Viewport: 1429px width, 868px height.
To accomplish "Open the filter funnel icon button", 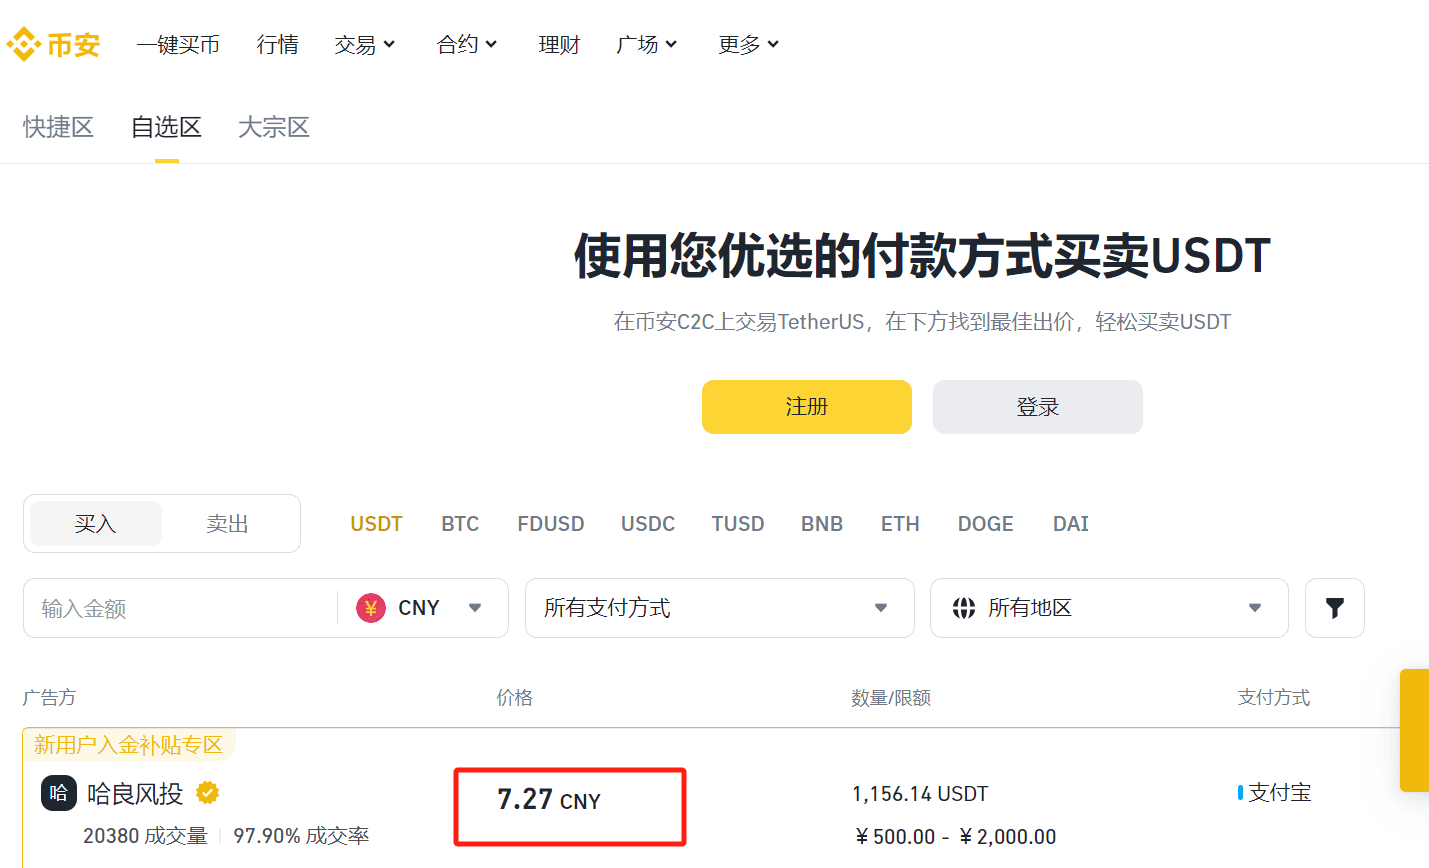I will [x=1334, y=608].
